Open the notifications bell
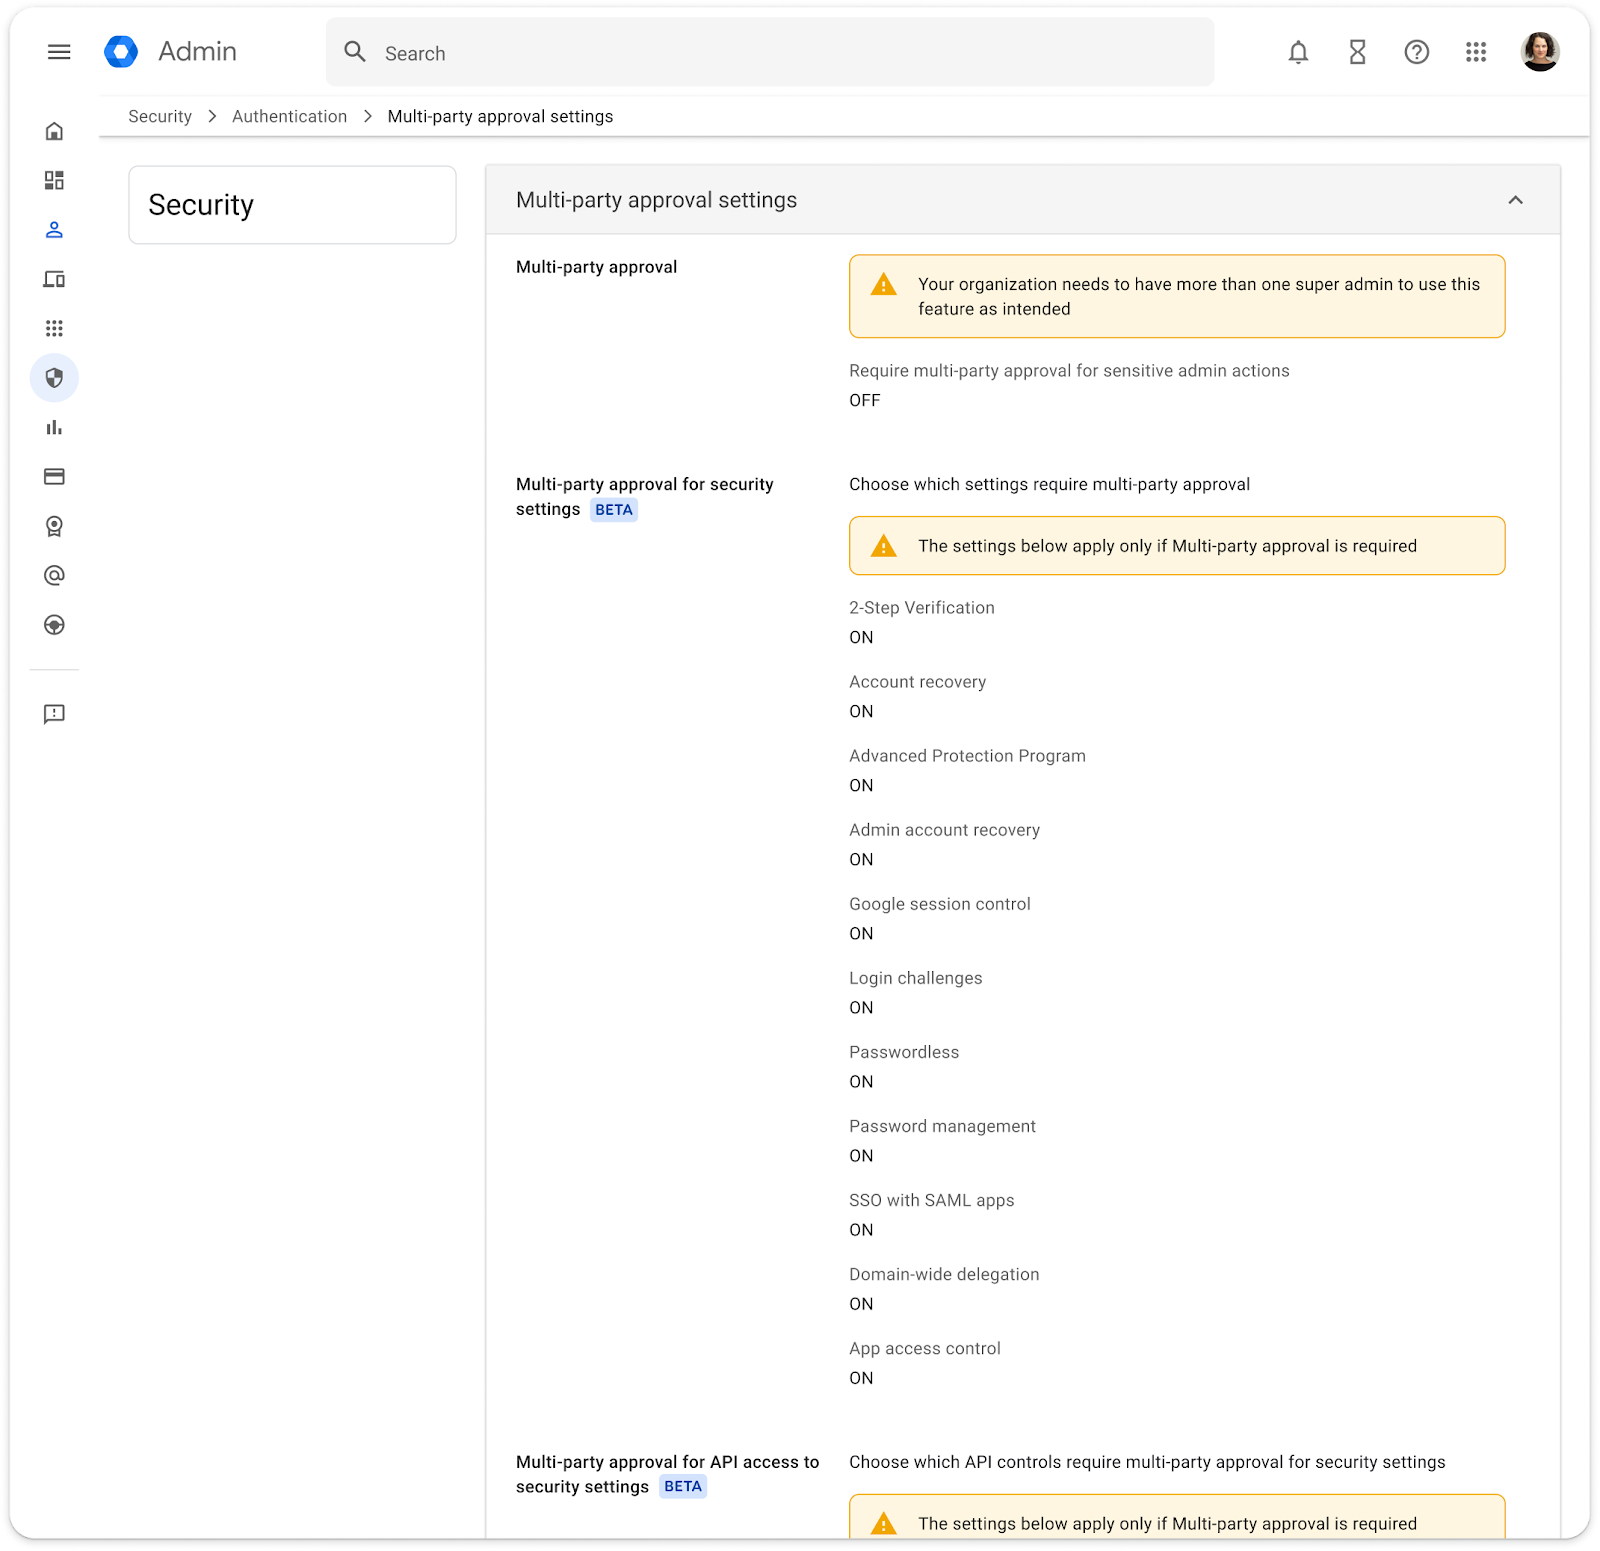1600x1551 pixels. pos(1298,52)
